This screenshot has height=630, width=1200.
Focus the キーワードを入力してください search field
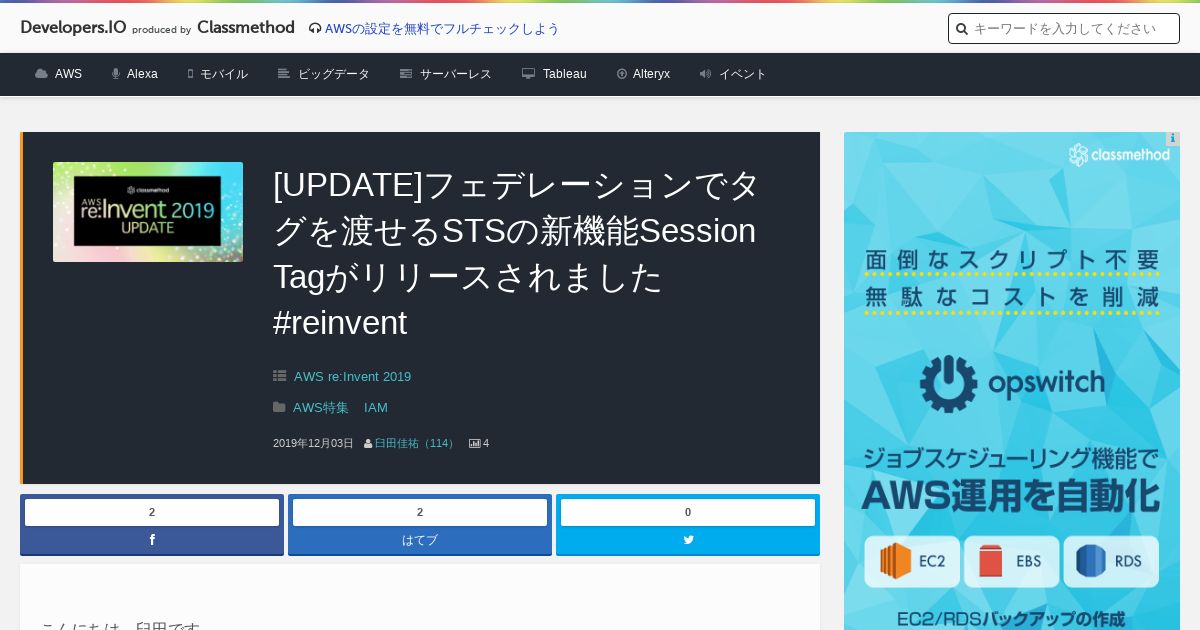click(x=1064, y=29)
